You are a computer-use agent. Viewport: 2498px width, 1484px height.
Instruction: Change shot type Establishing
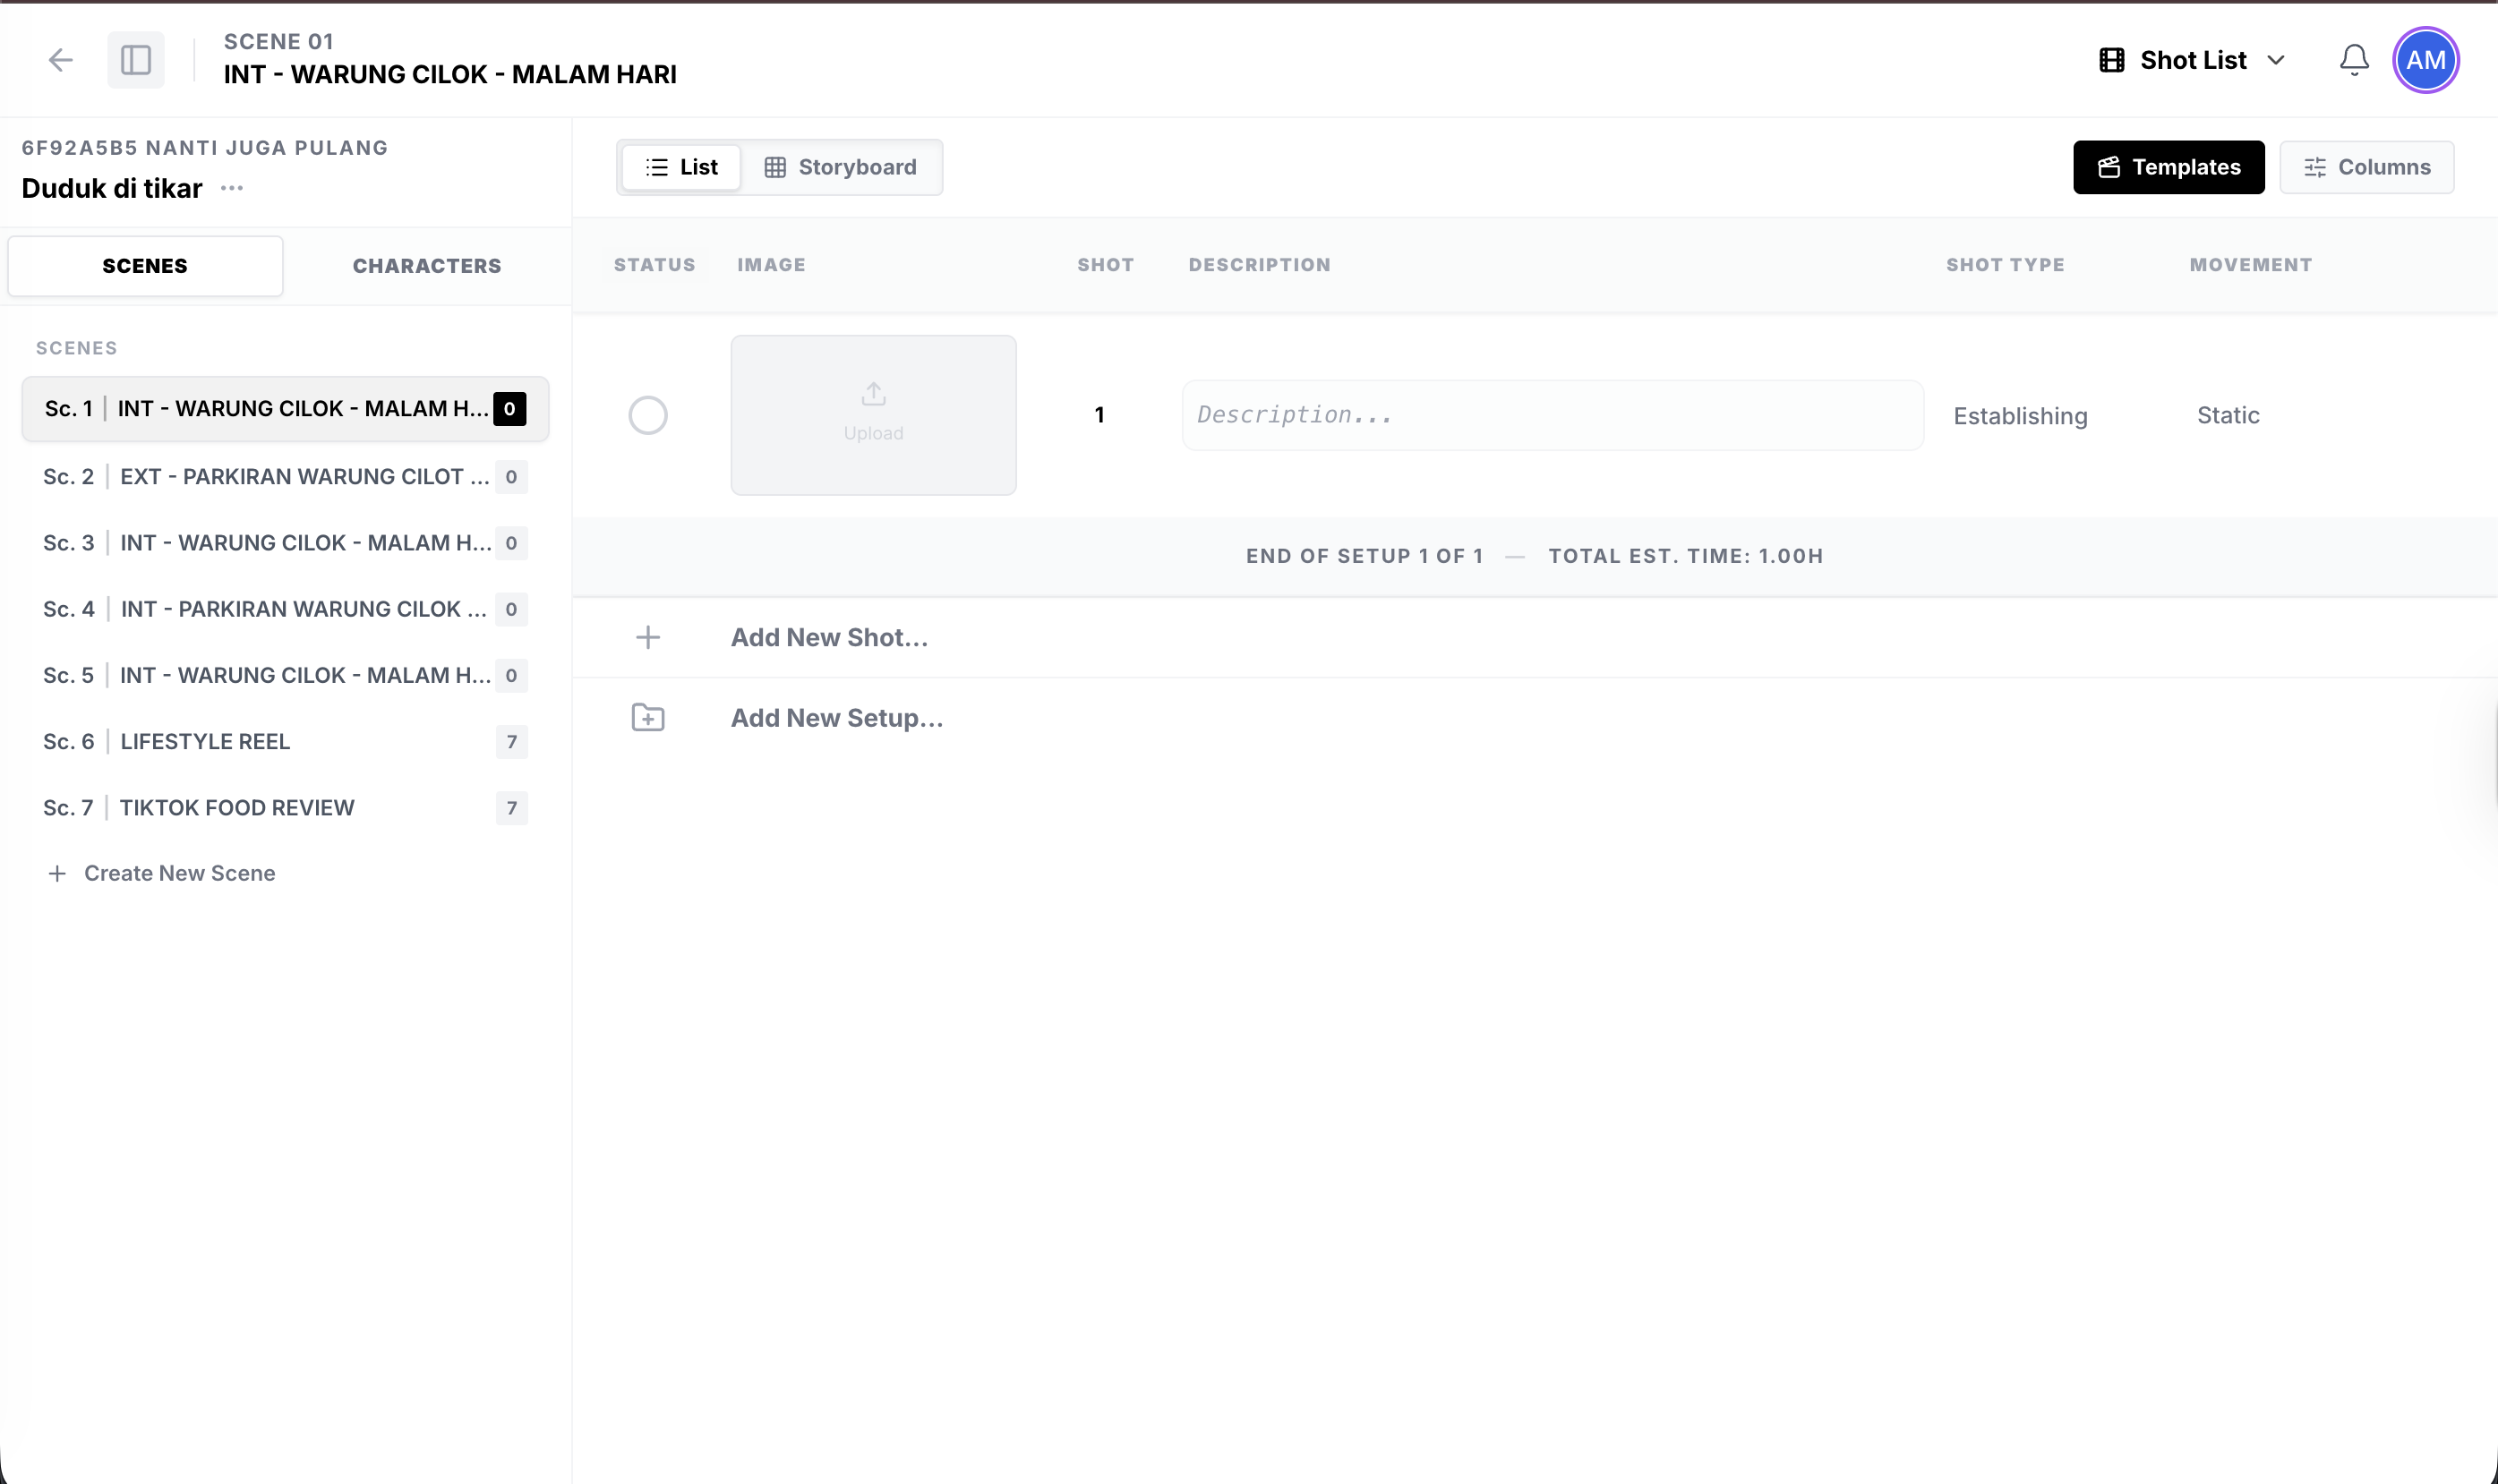coord(2020,416)
